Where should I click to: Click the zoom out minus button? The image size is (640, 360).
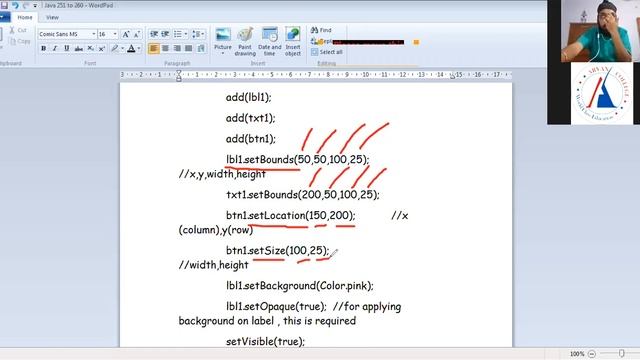point(592,354)
